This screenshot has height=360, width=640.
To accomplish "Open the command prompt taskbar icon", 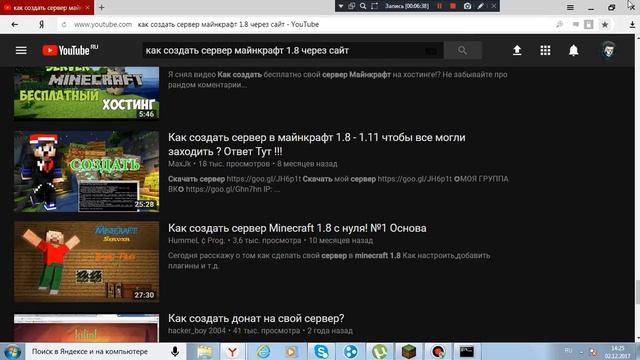I will [467, 351].
